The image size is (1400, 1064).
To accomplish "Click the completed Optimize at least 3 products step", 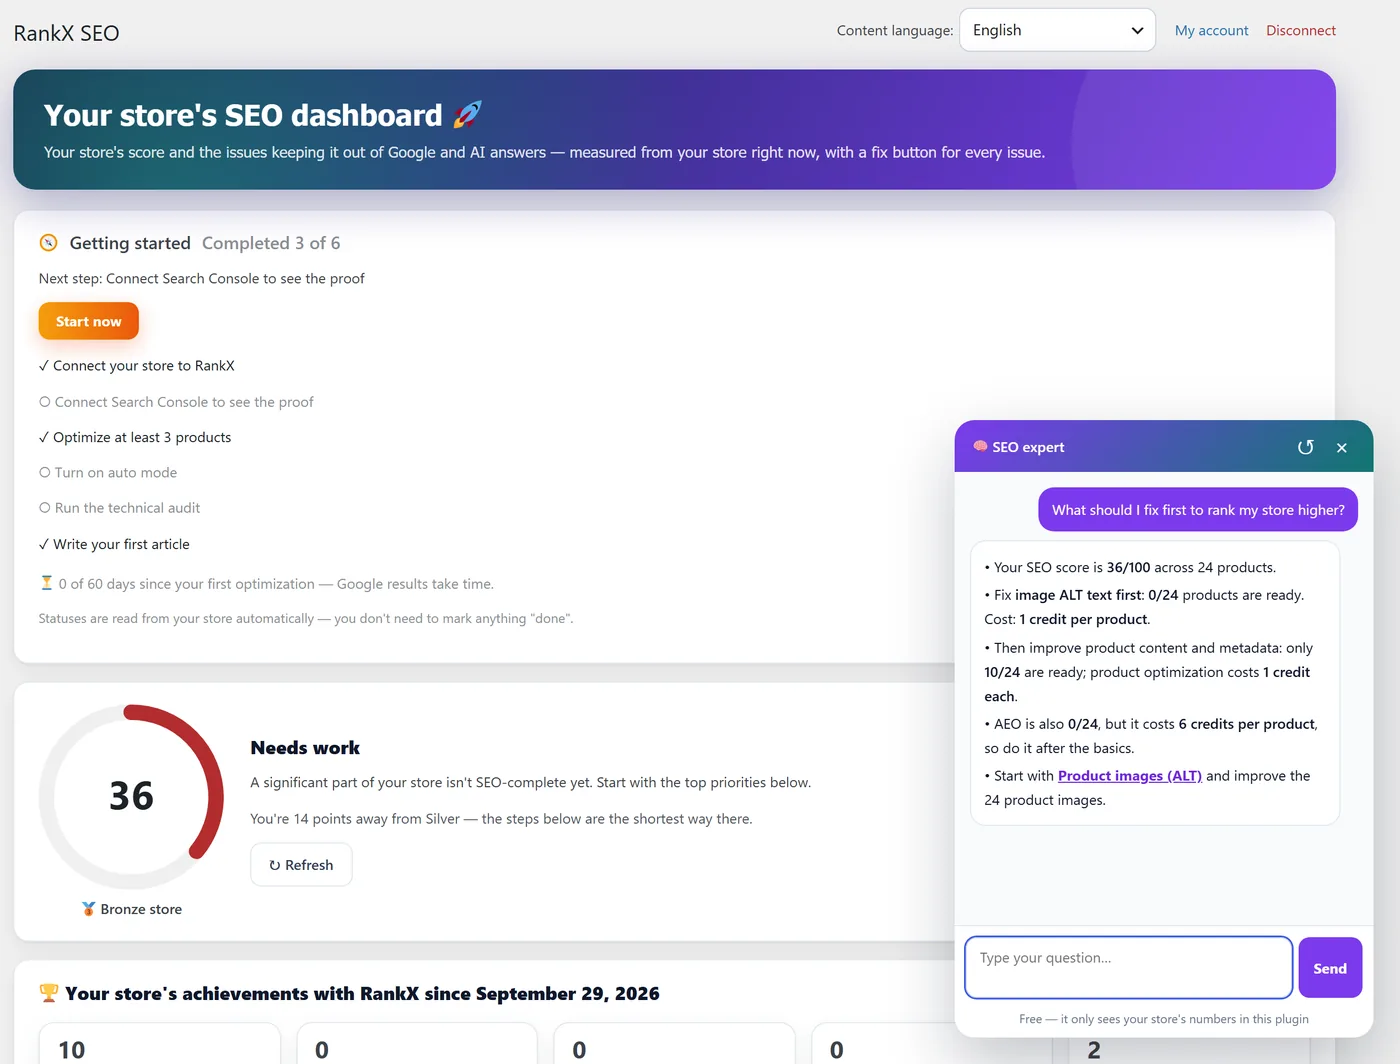I will pyautogui.click(x=135, y=437).
